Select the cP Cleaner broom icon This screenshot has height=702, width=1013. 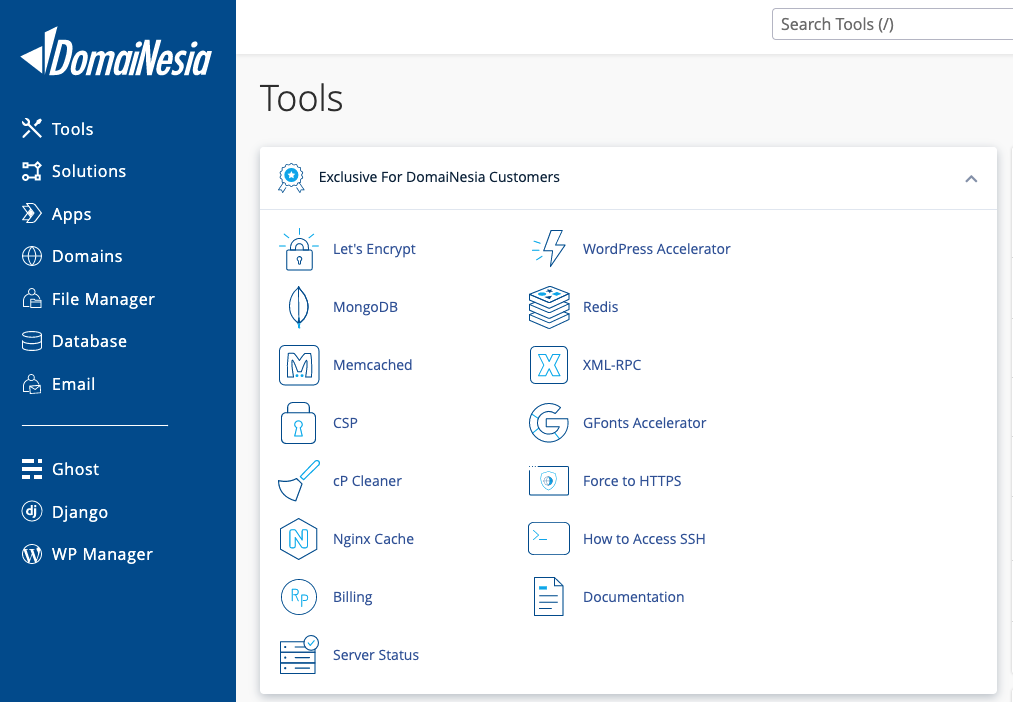(298, 481)
